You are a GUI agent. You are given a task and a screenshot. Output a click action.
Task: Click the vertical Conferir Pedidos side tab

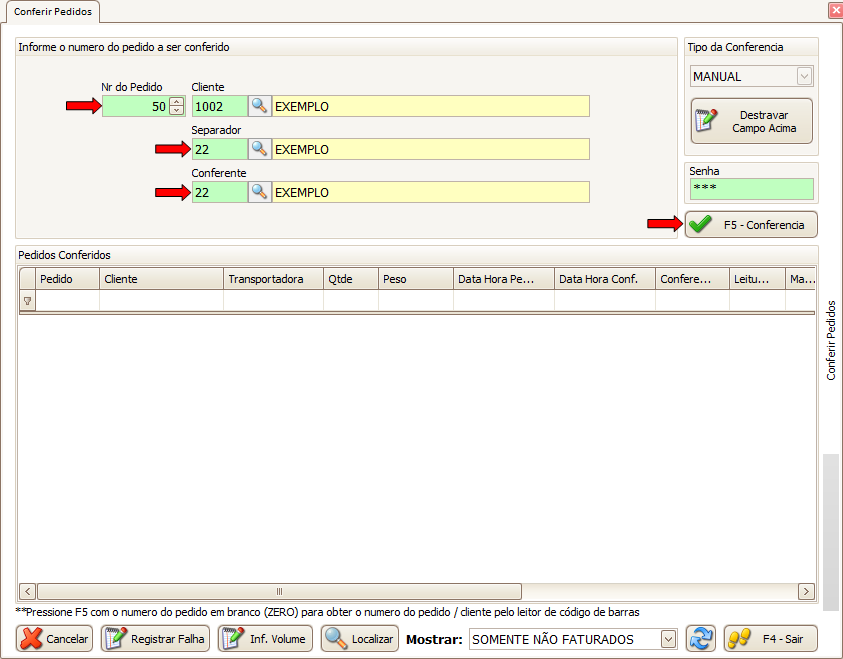click(x=831, y=340)
